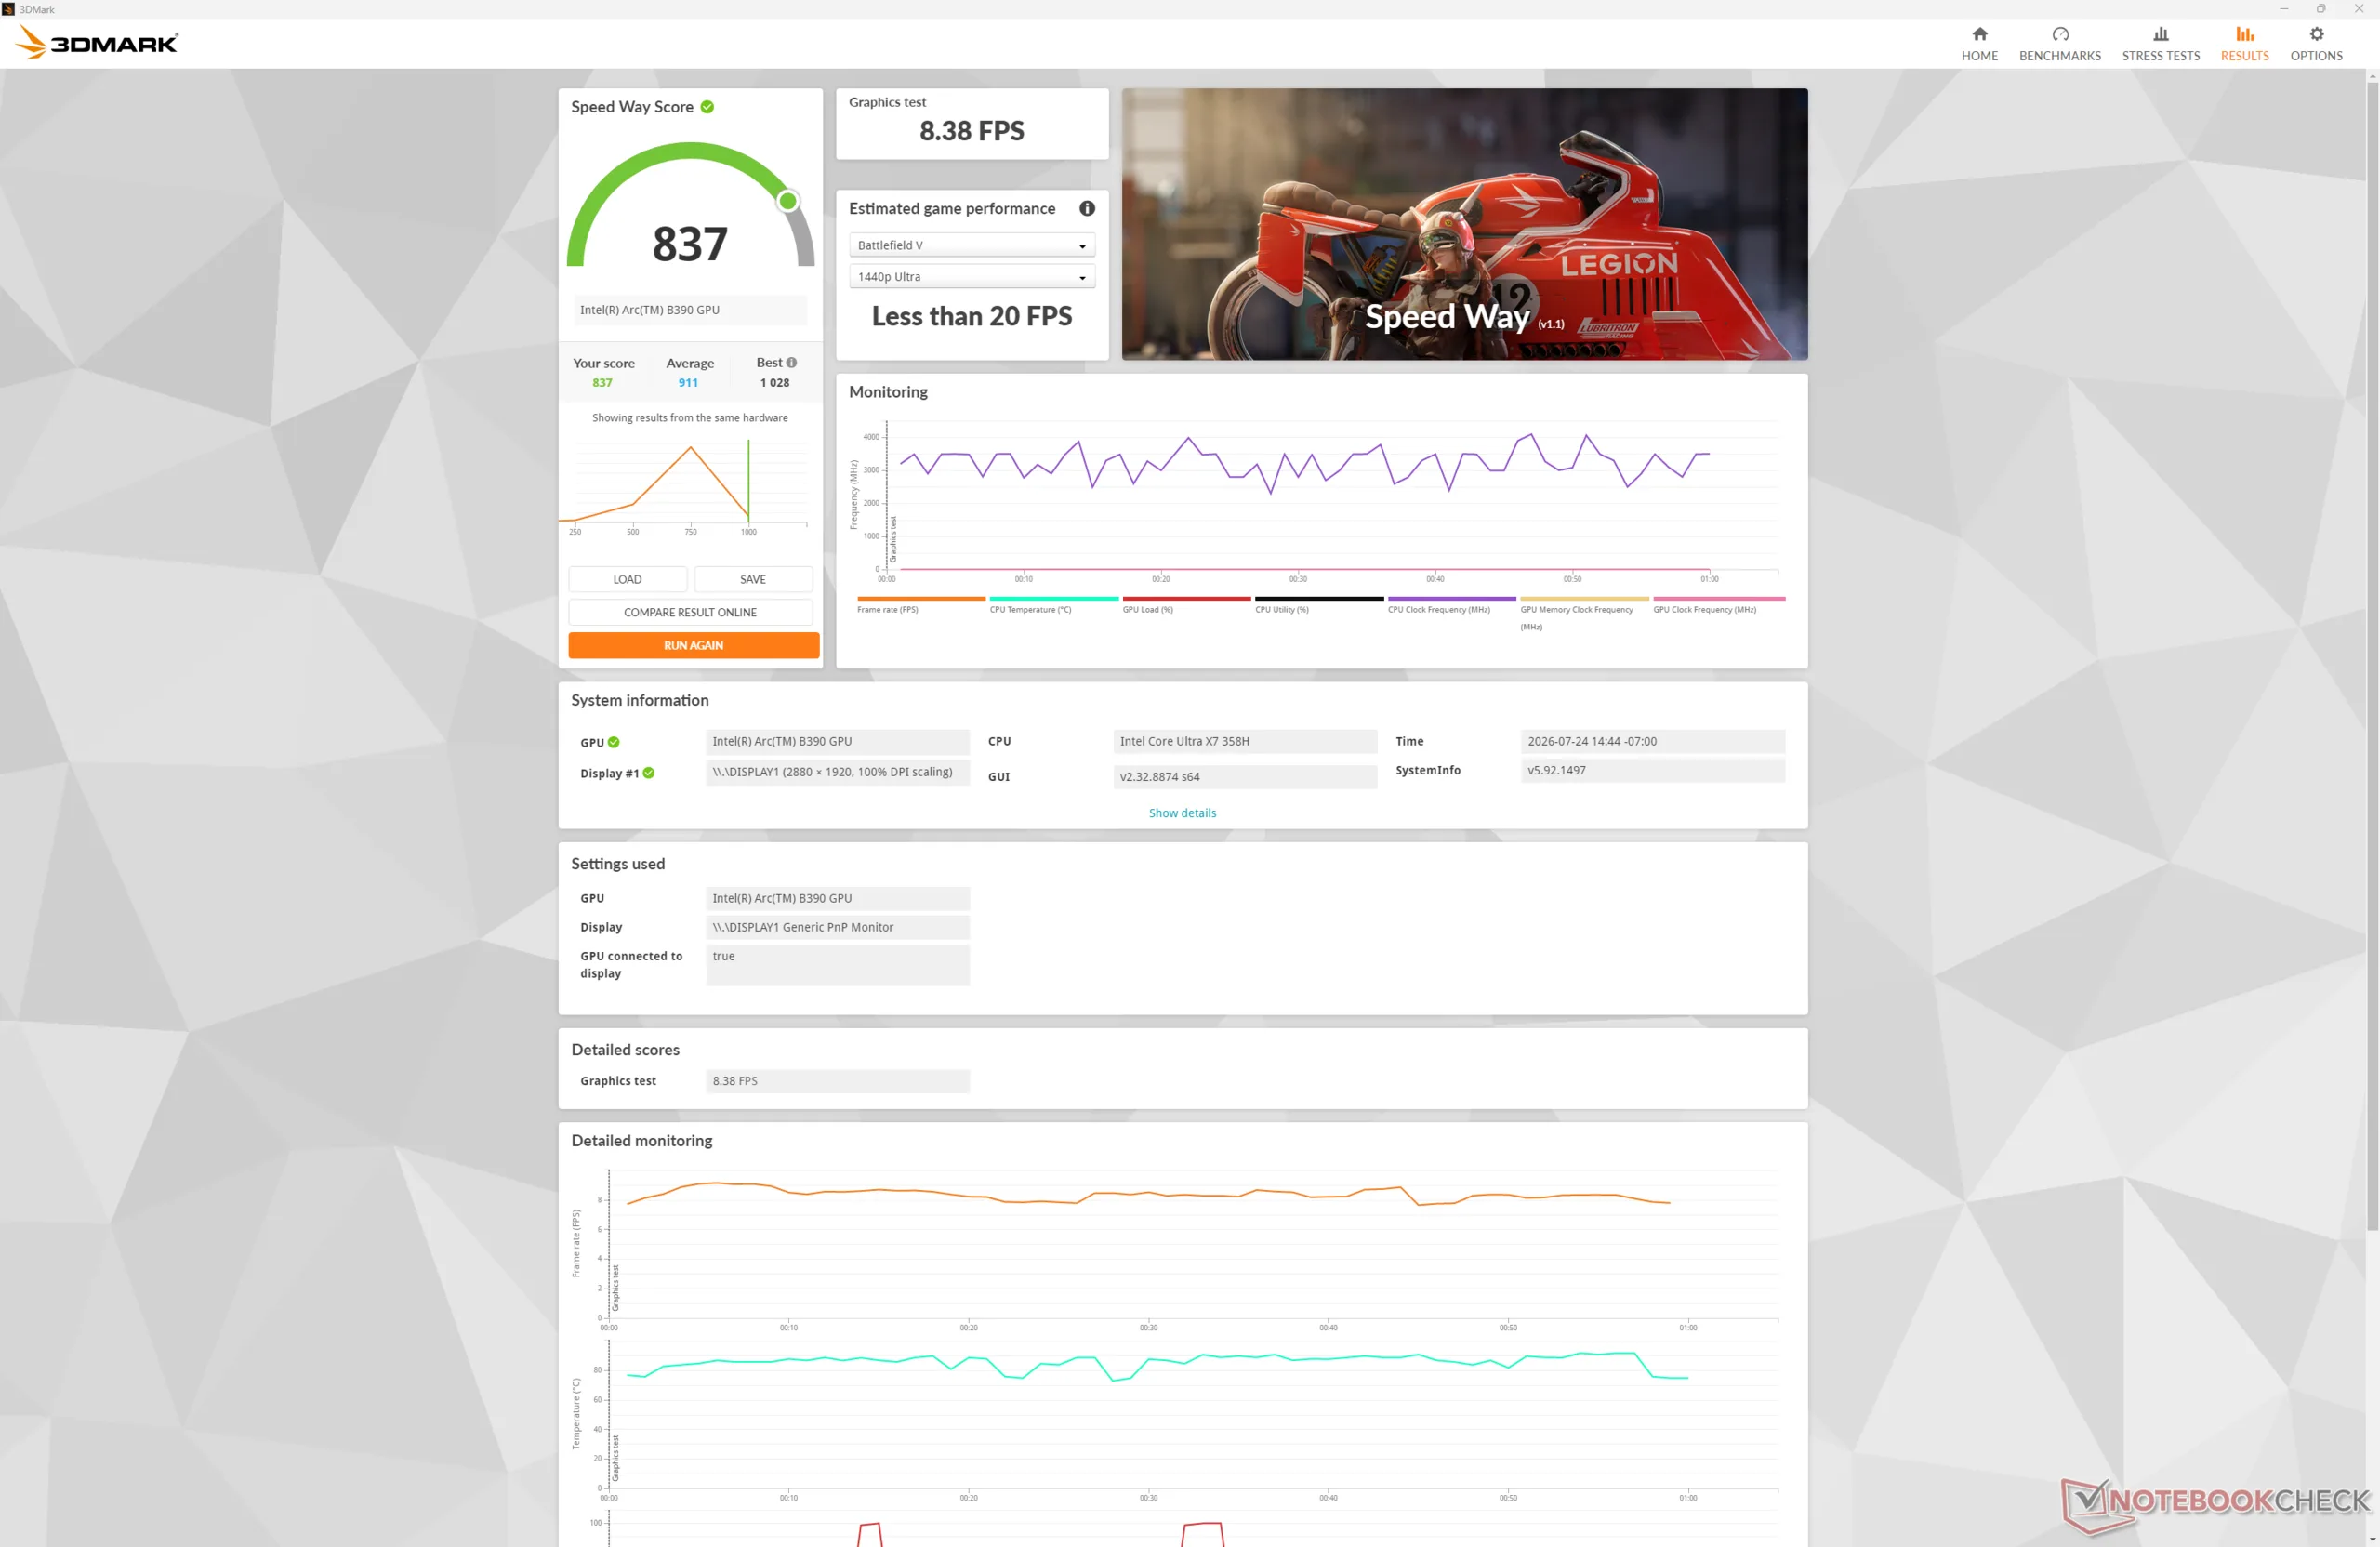Screen dimensions: 2380x1547
Task: Click the BENCHMARKS menu label
Action: point(2059,56)
